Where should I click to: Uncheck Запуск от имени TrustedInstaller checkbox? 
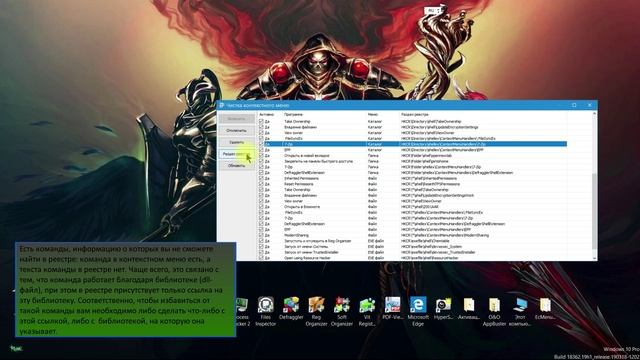point(261,252)
